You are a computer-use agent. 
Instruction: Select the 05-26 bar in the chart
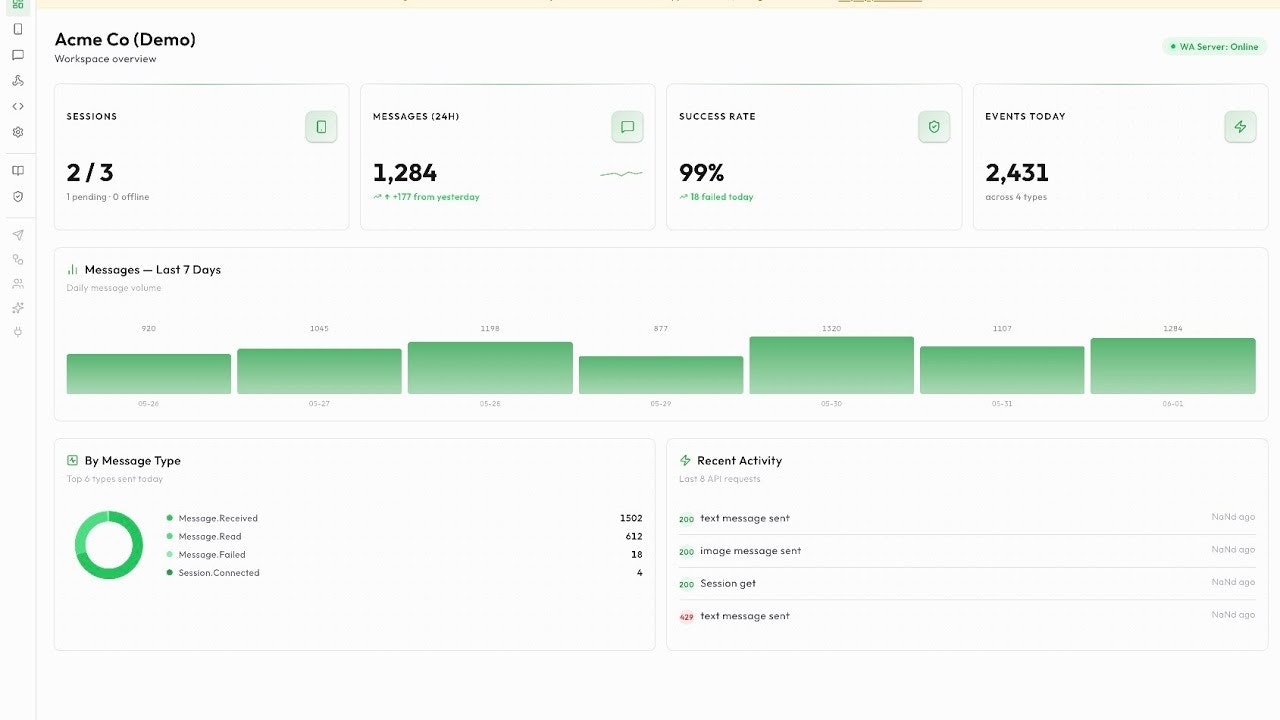click(x=149, y=374)
